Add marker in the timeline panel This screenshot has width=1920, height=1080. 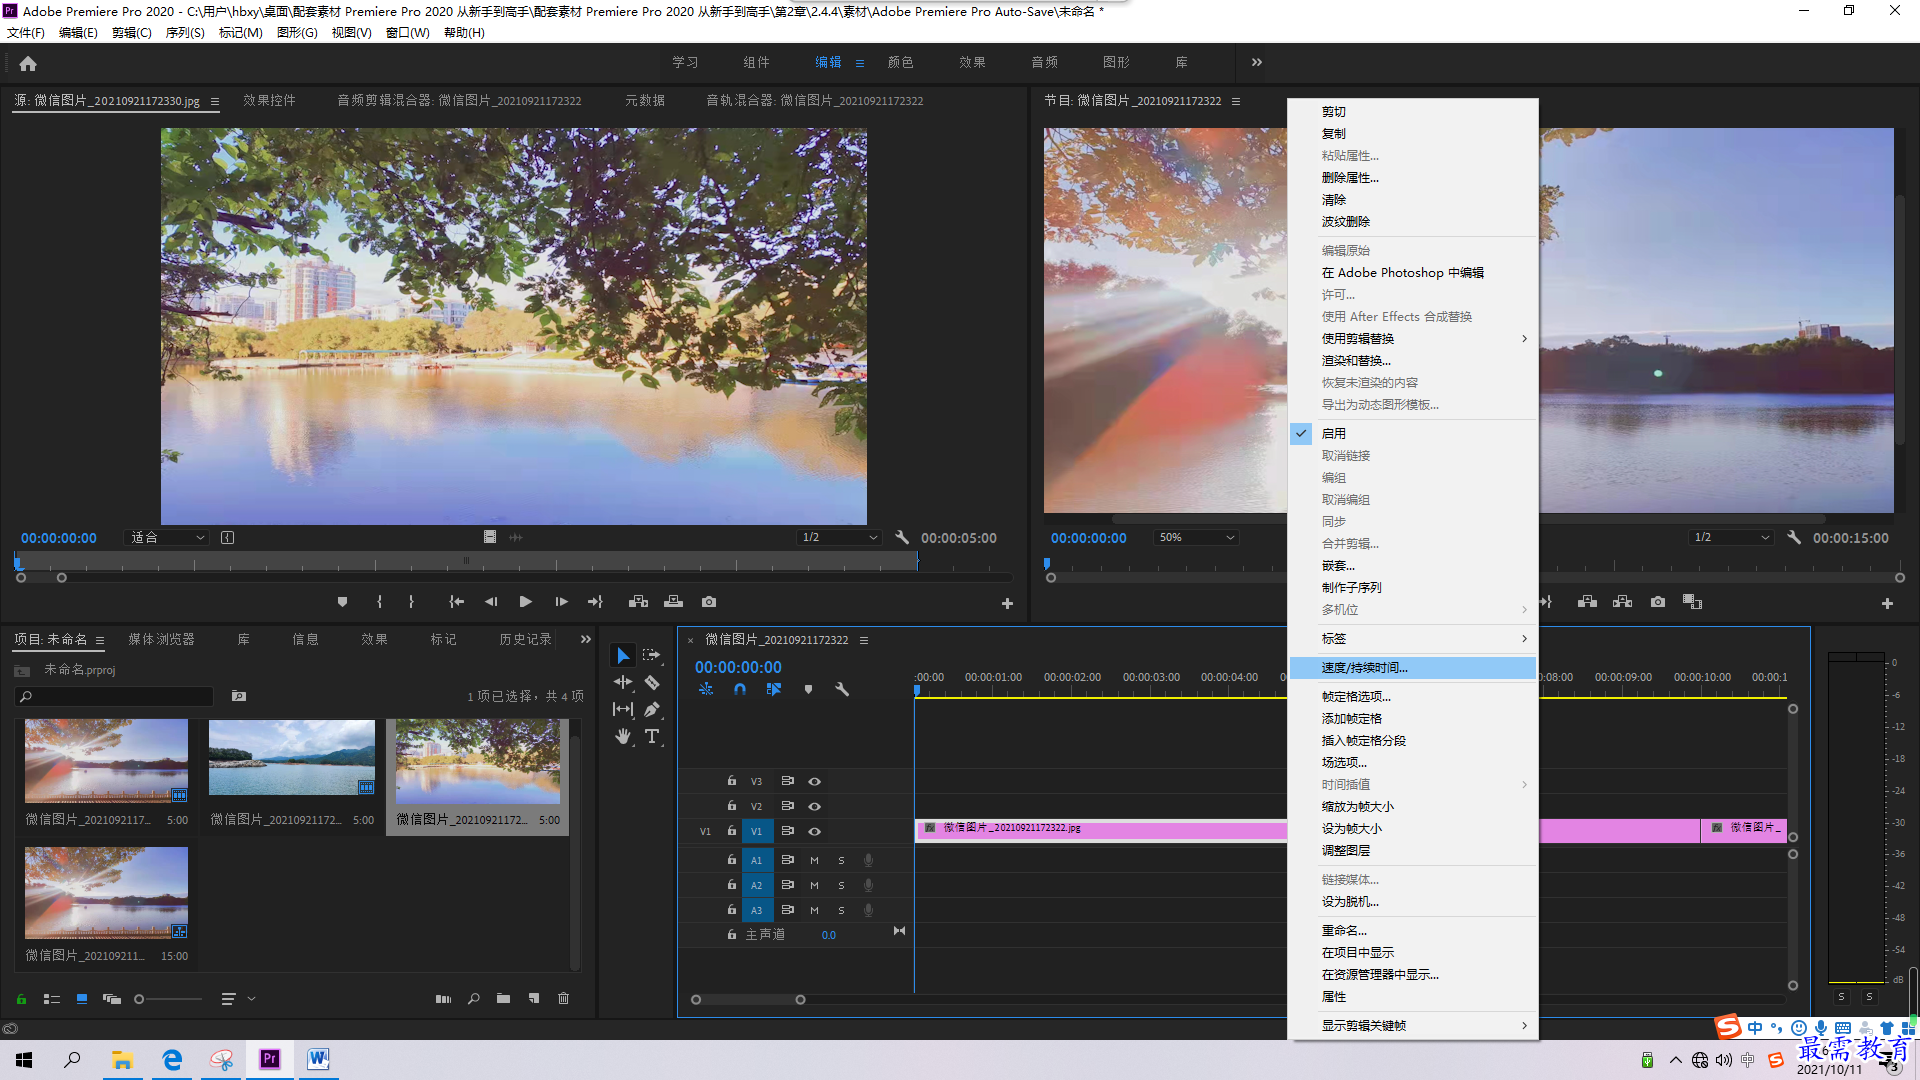[808, 689]
